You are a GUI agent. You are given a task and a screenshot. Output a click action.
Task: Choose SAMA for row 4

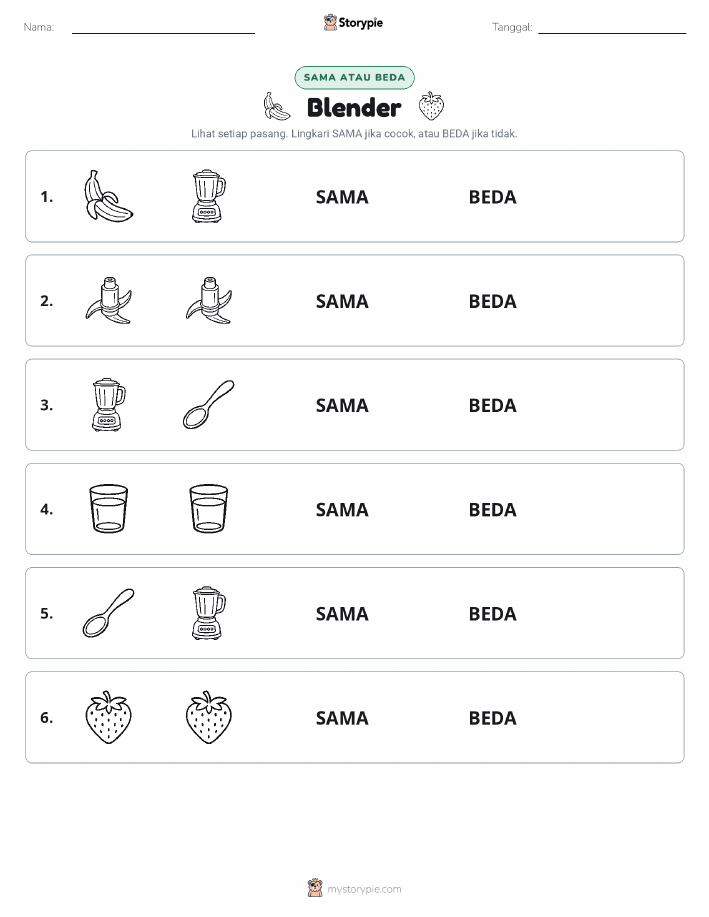coord(342,509)
